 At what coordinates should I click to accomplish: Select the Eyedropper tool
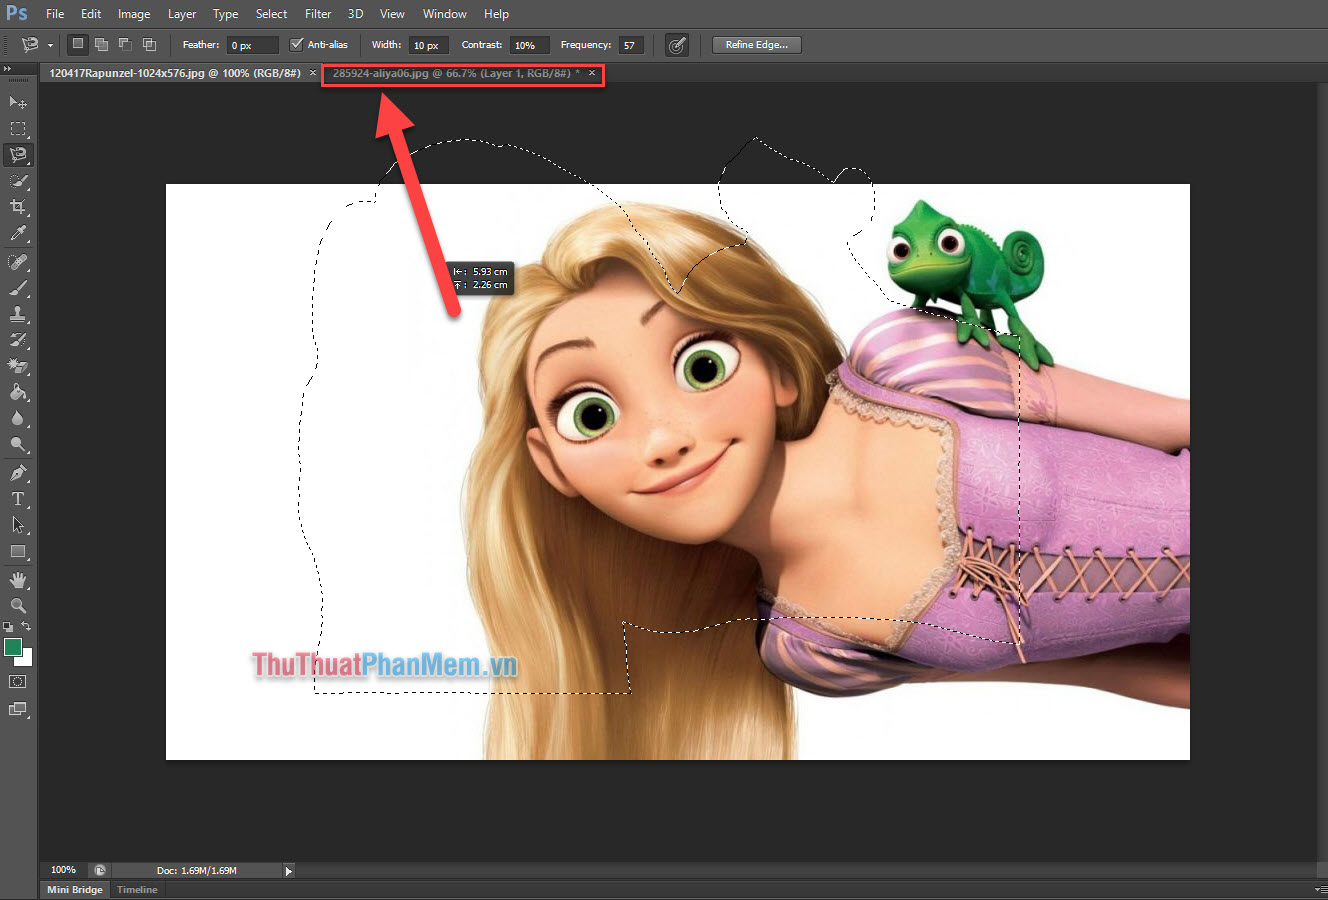18,234
